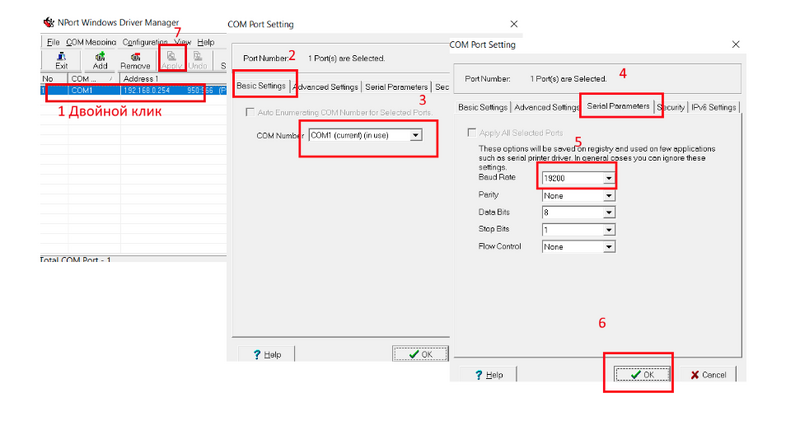Click the COM column header

pos(93,79)
